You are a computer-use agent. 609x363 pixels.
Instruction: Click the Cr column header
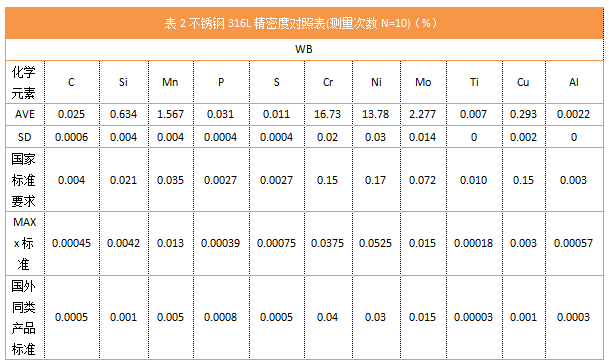pos(328,82)
